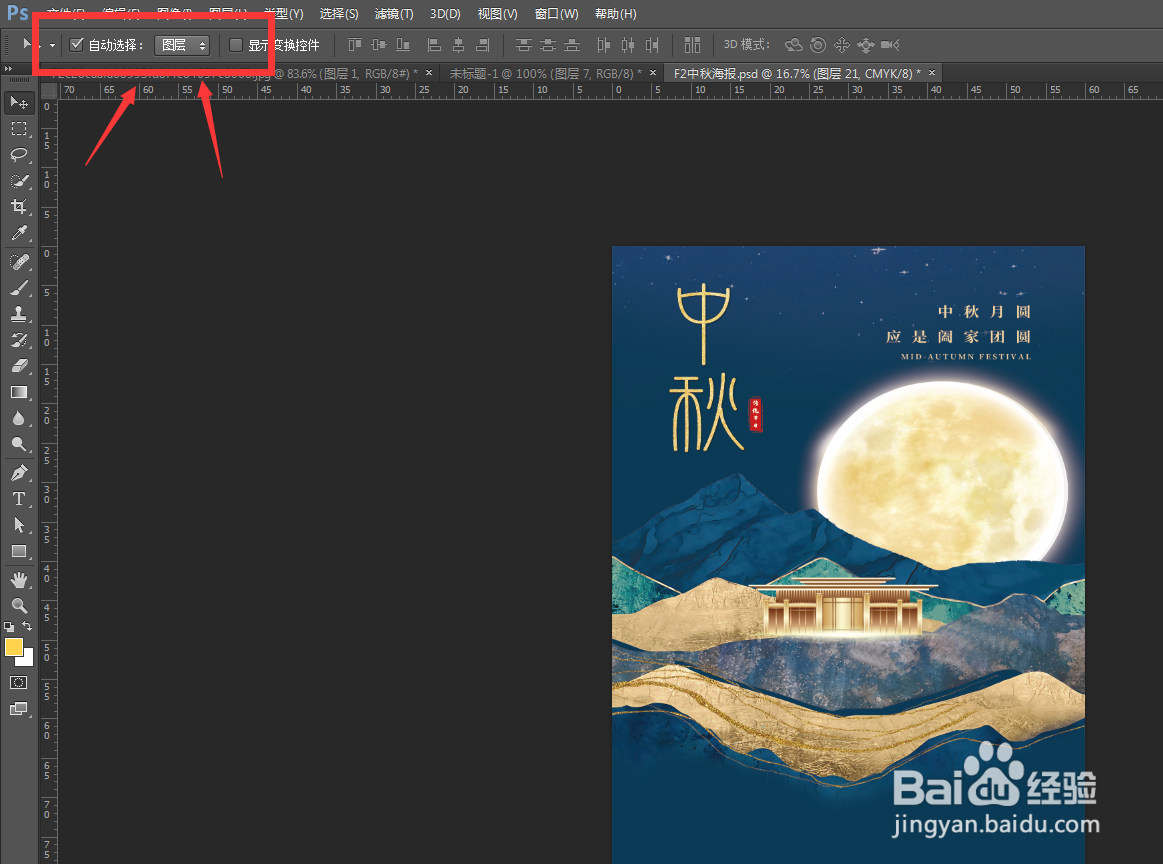Open the 类型(Y) menu

(x=283, y=14)
